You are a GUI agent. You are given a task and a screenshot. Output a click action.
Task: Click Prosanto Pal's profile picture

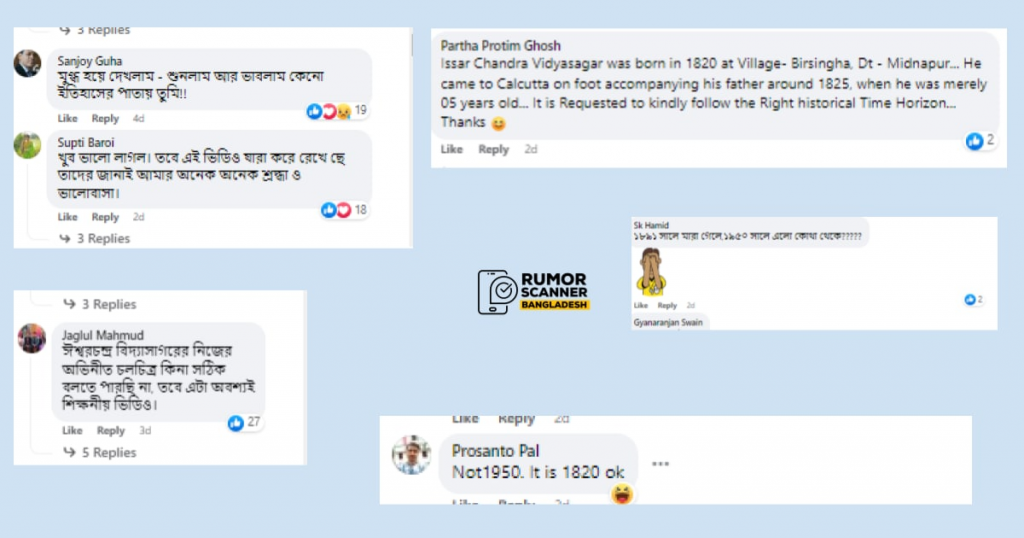point(411,454)
